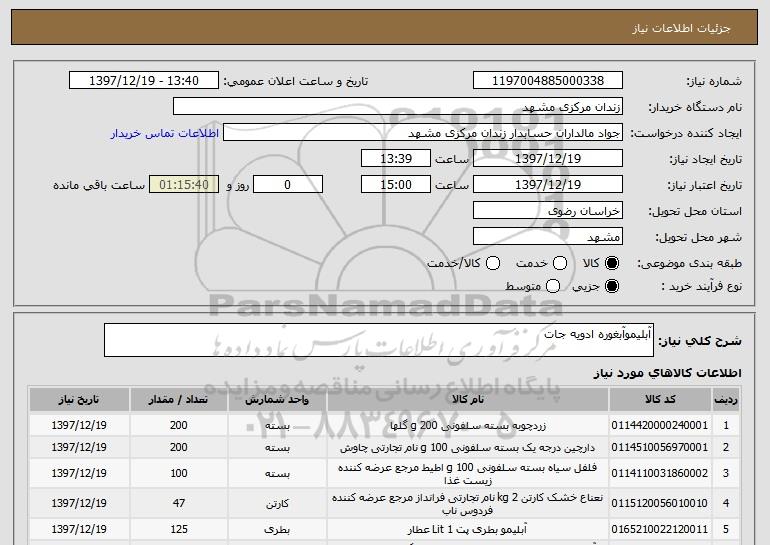Click the remaining days field showing 0

[288, 185]
